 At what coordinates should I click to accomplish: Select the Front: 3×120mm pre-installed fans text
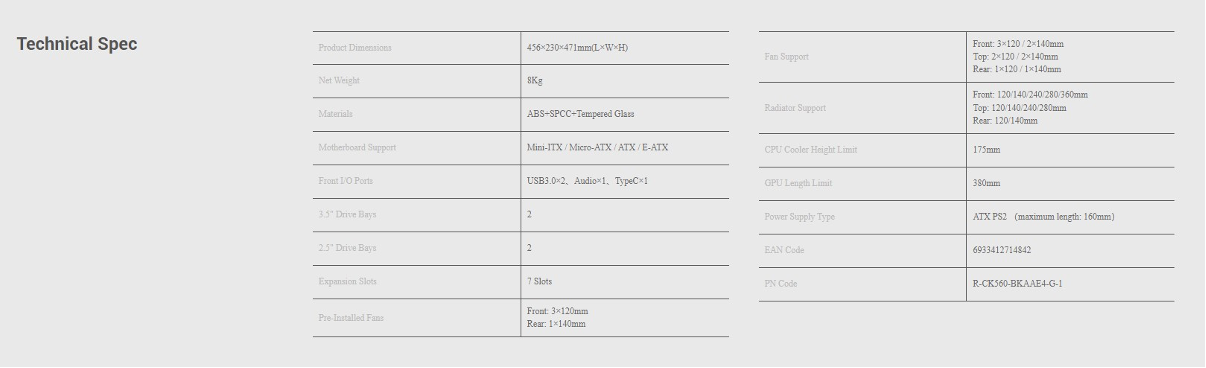click(x=558, y=311)
